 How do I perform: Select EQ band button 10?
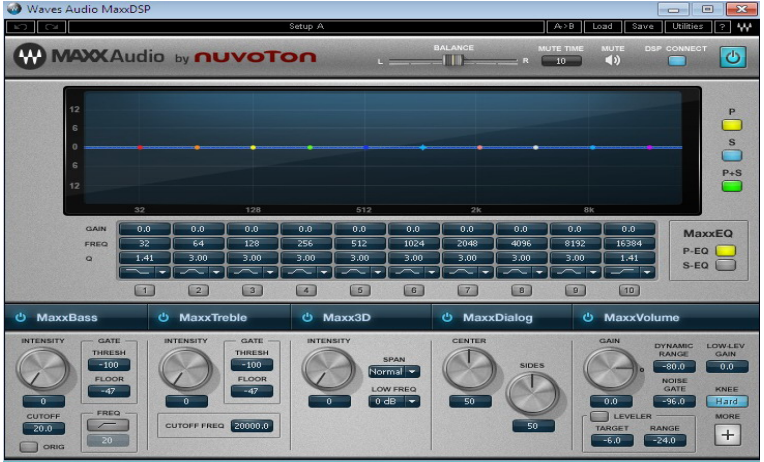pyautogui.click(x=629, y=290)
